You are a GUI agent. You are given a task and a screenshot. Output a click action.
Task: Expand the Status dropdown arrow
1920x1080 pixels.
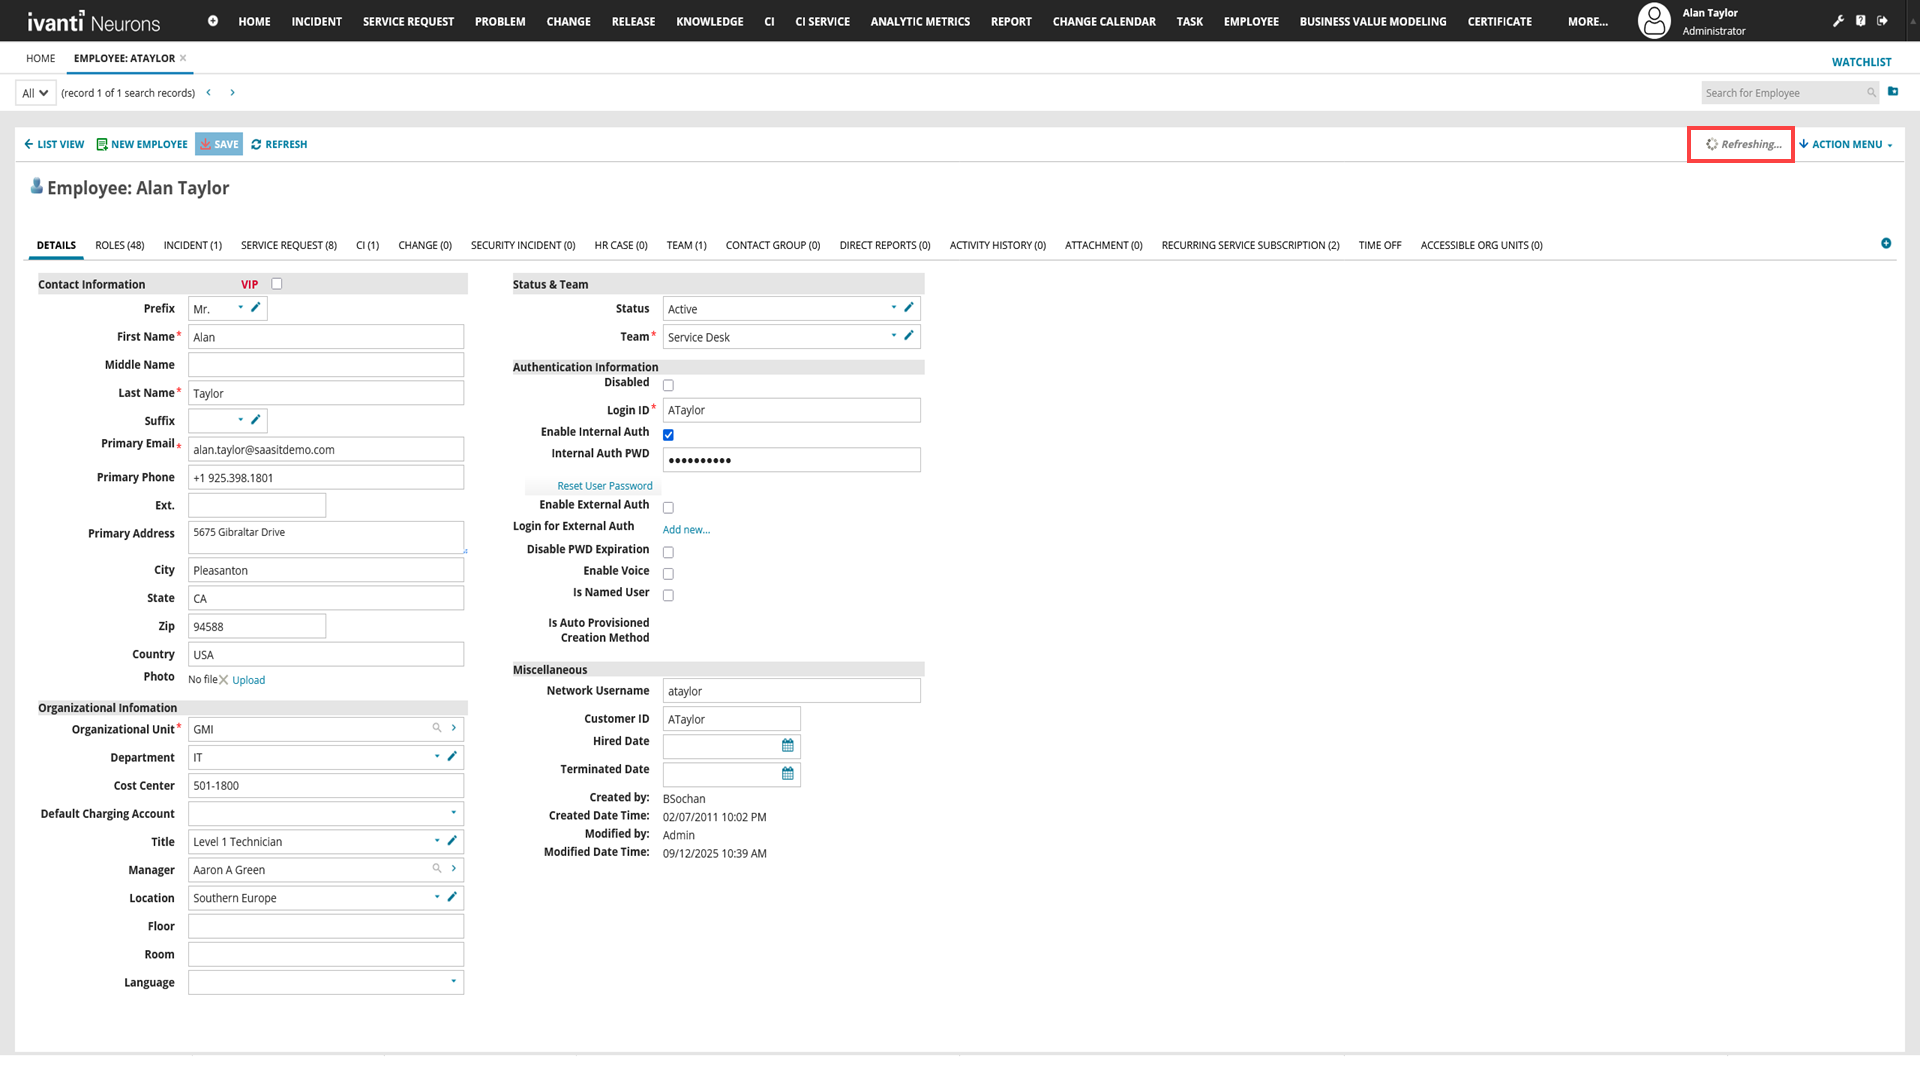[894, 308]
